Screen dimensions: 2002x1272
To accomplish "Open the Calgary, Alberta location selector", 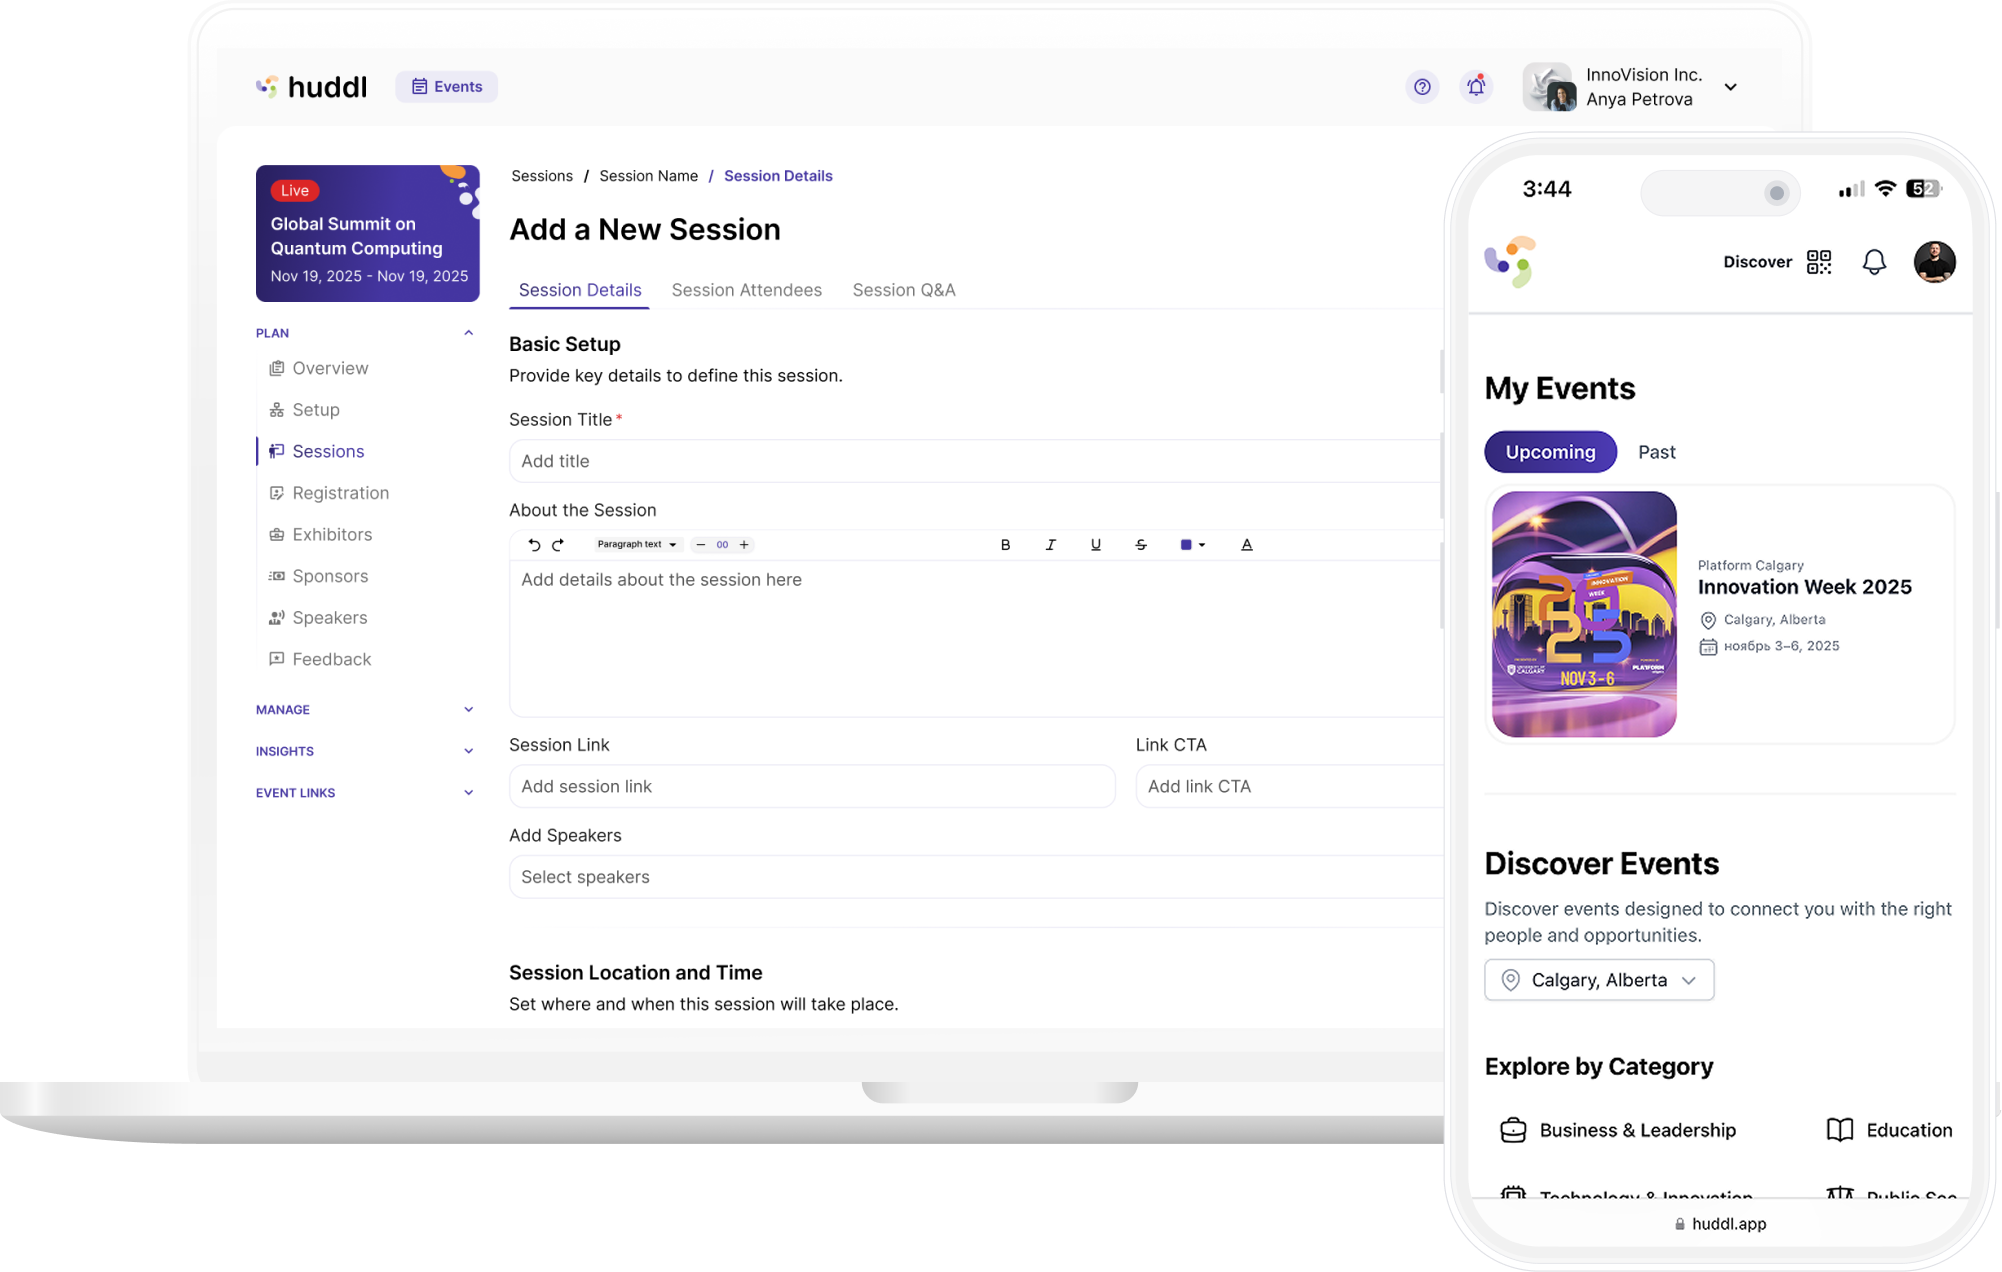I will pos(1598,979).
